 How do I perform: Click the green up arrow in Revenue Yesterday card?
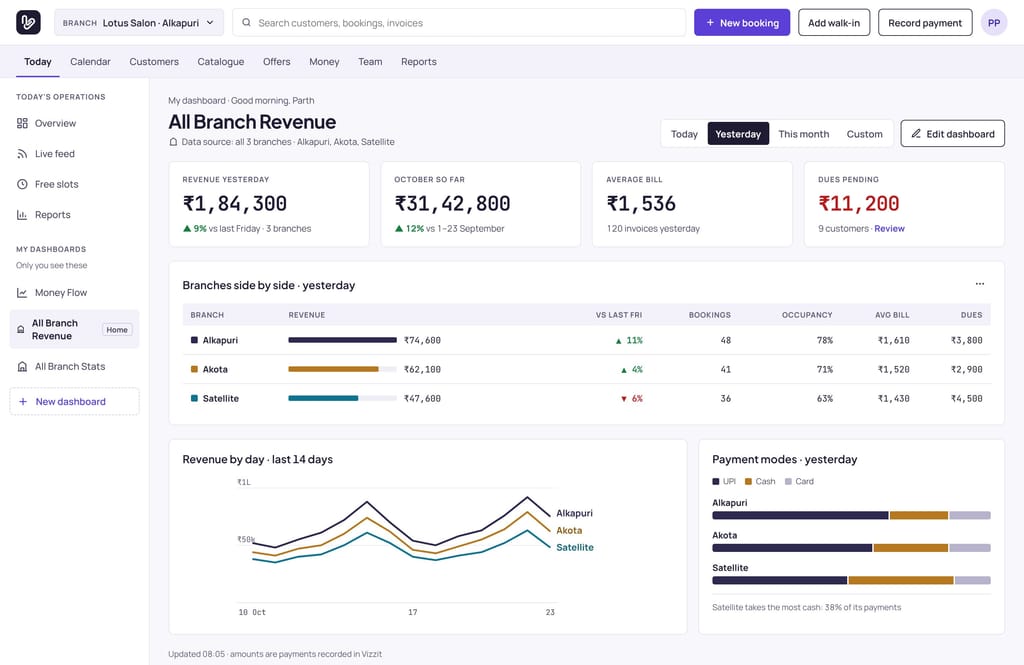point(187,229)
